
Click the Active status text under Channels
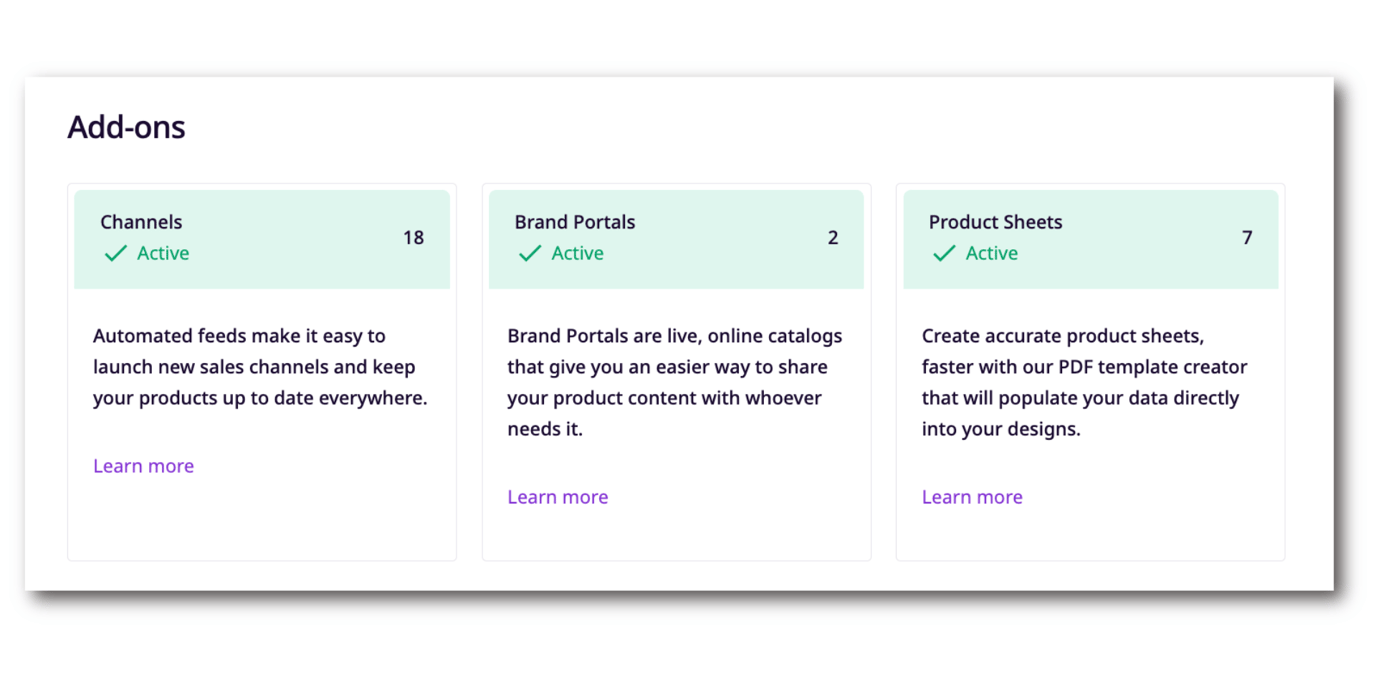tap(163, 254)
